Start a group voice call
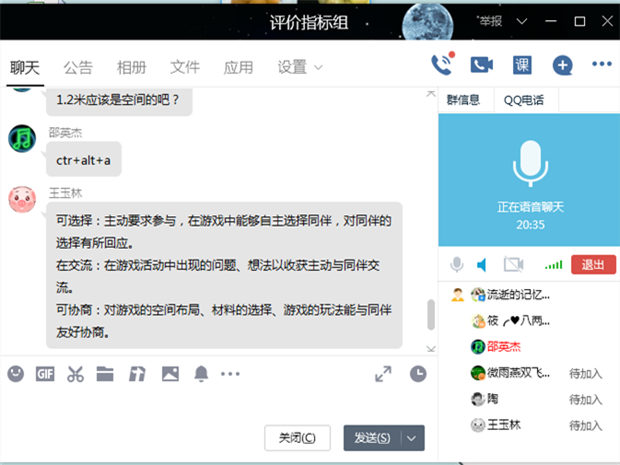The height and width of the screenshot is (465, 620). tap(441, 65)
